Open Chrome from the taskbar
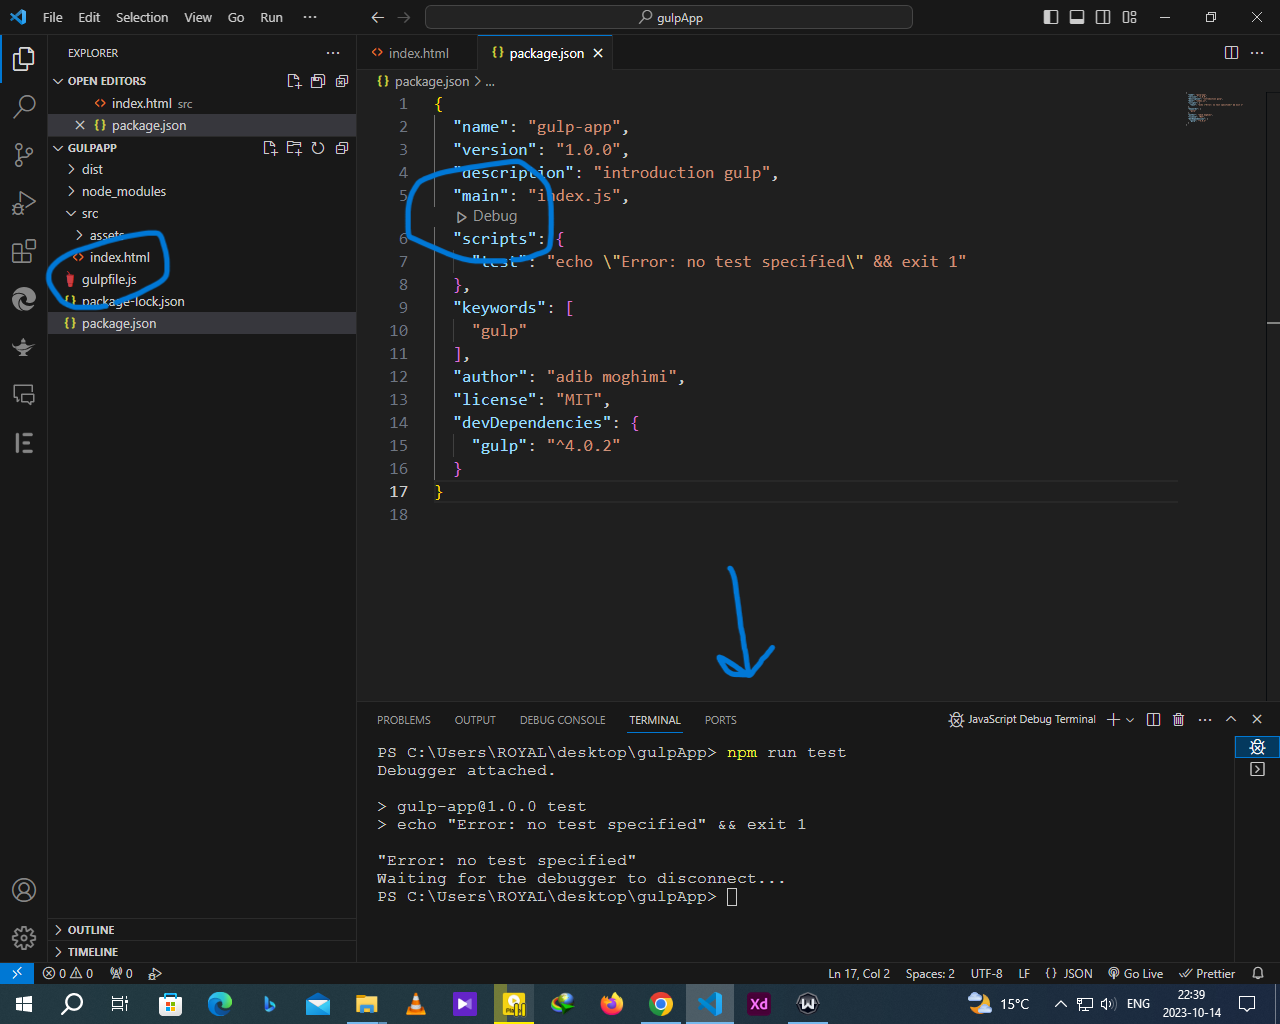The image size is (1280, 1024). (x=660, y=1004)
